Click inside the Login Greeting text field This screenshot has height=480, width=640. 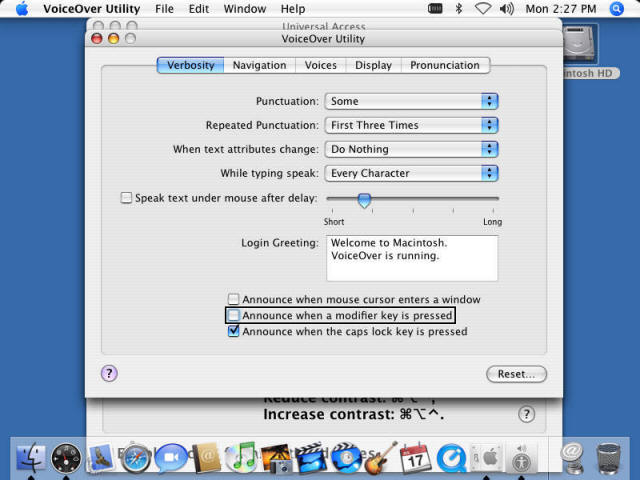(x=411, y=258)
